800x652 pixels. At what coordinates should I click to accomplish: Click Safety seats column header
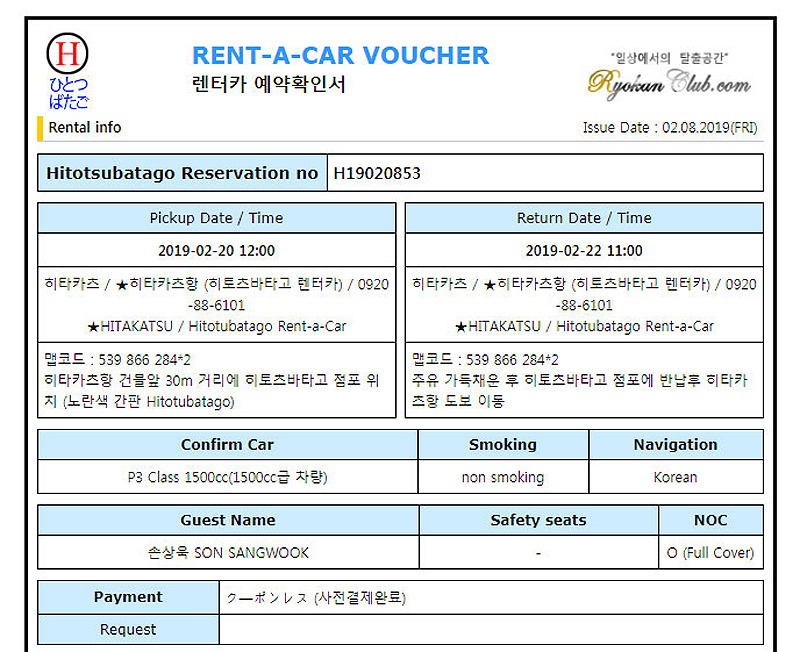coord(539,520)
